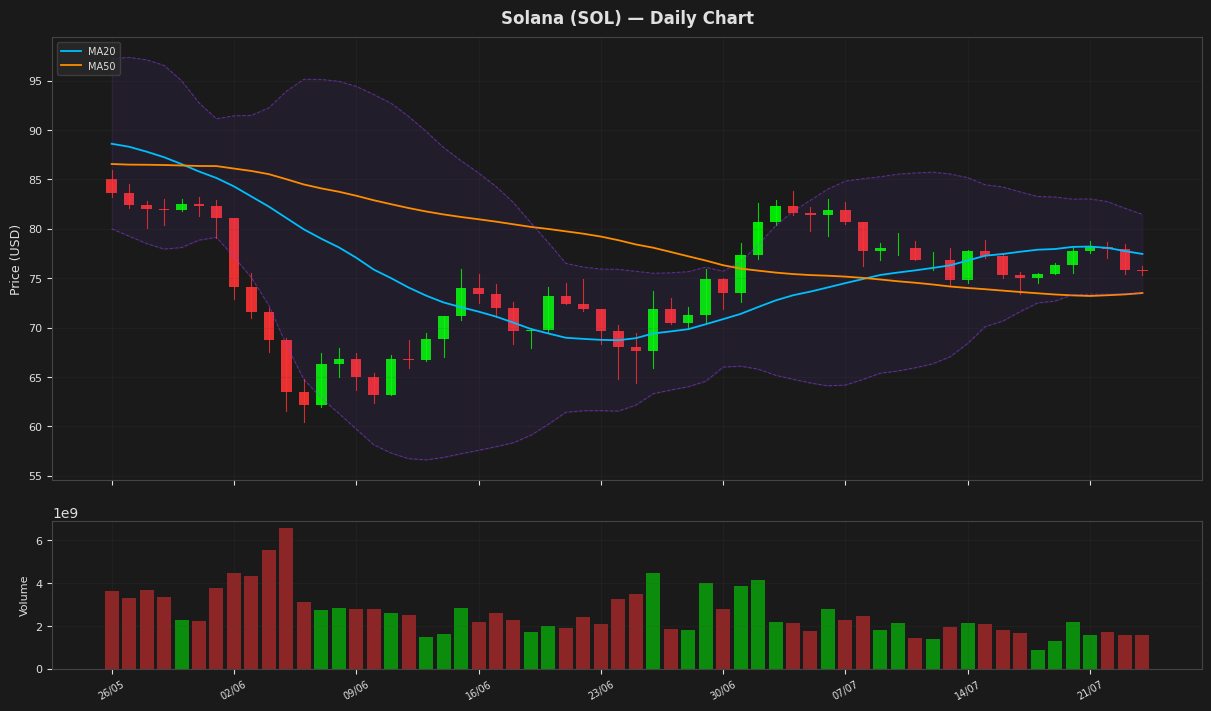
Task: Click the 95 price axis tick
Action: [x=37, y=81]
